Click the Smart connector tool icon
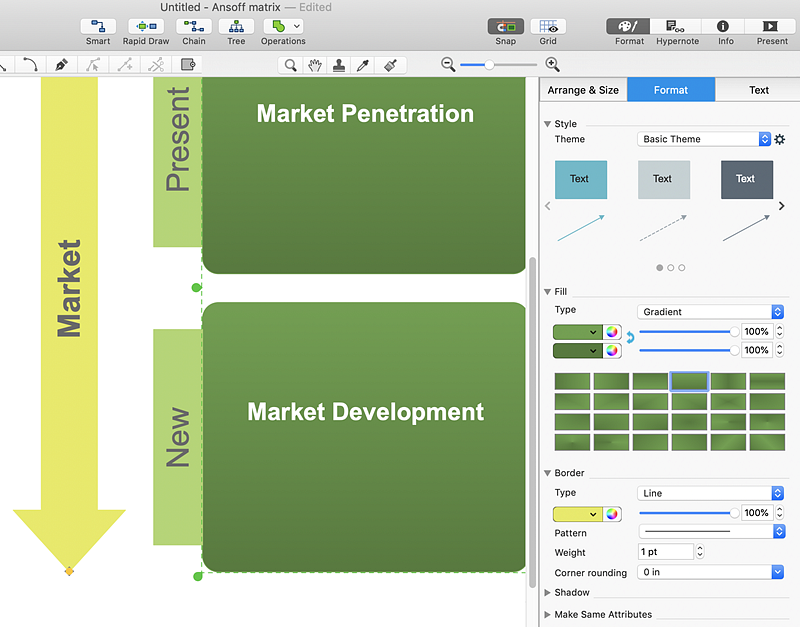The height and width of the screenshot is (627, 800). [98, 26]
